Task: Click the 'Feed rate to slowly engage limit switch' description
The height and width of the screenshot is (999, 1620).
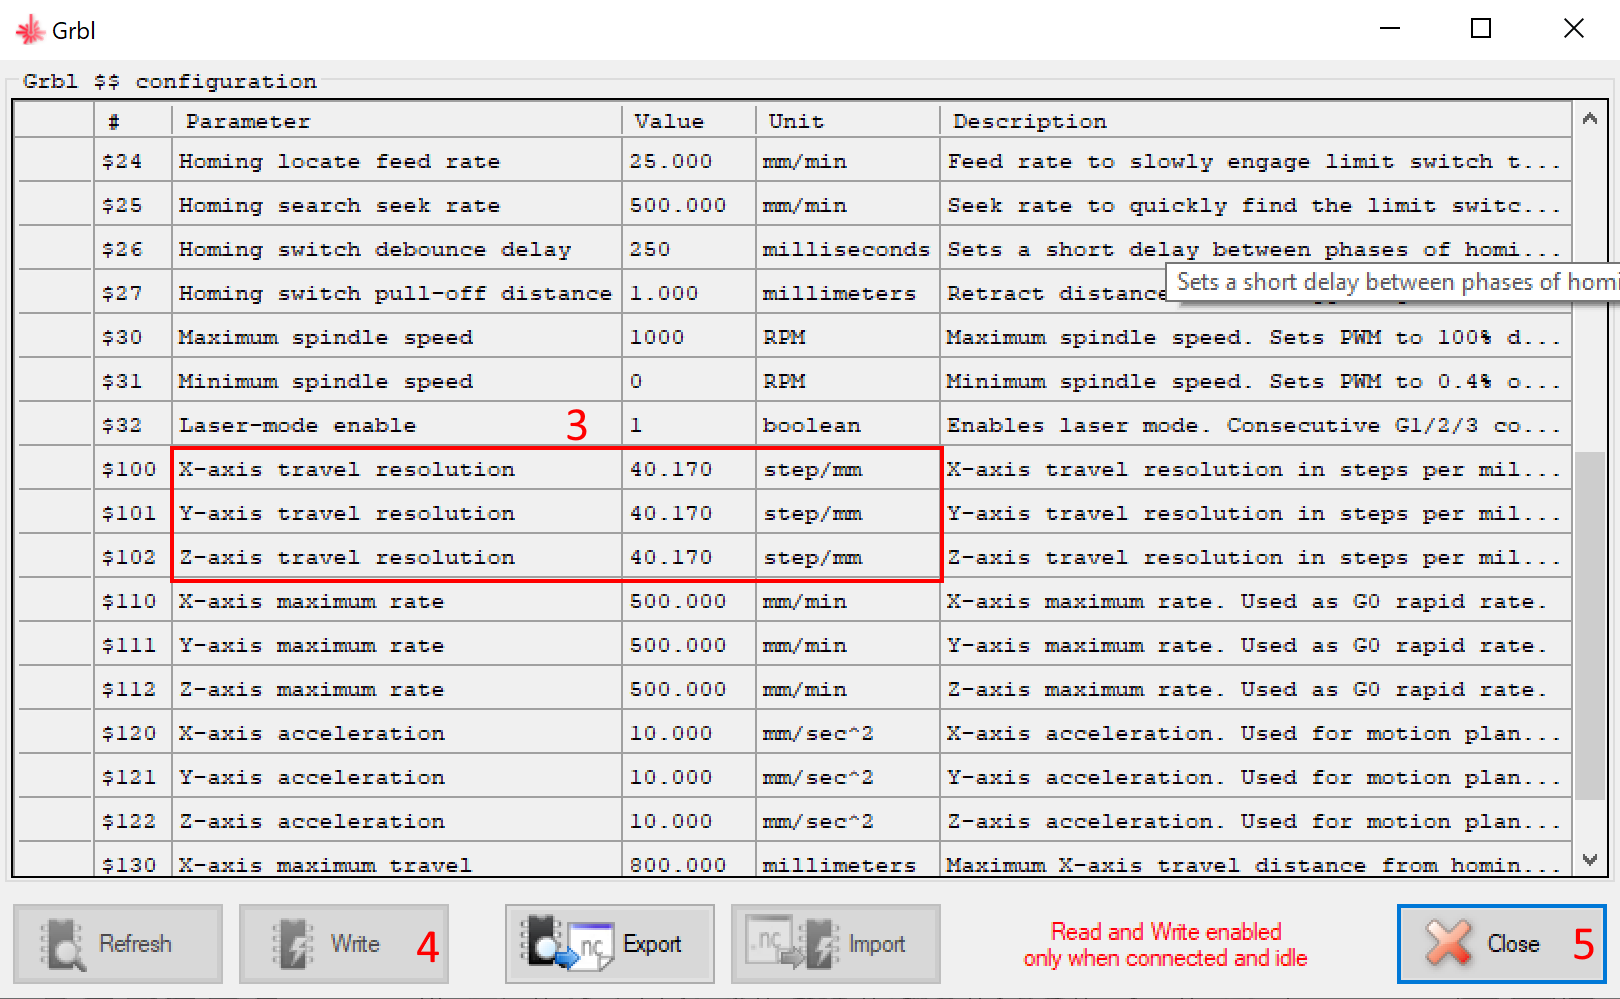Action: pyautogui.click(x=1256, y=161)
